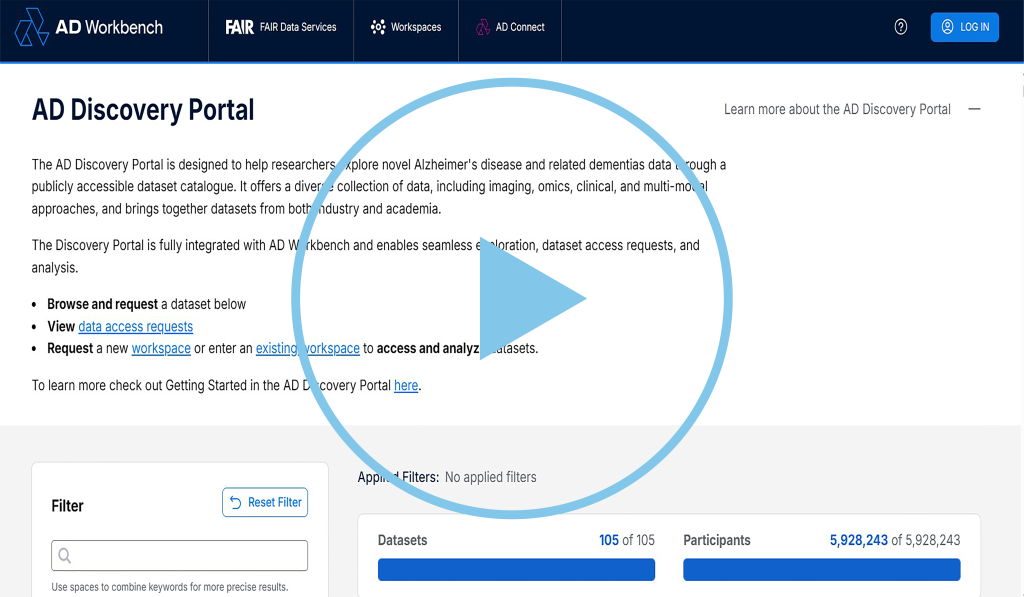The image size is (1024, 597).
Task: Click the Datasets count '105 of 105'
Action: [x=627, y=540]
